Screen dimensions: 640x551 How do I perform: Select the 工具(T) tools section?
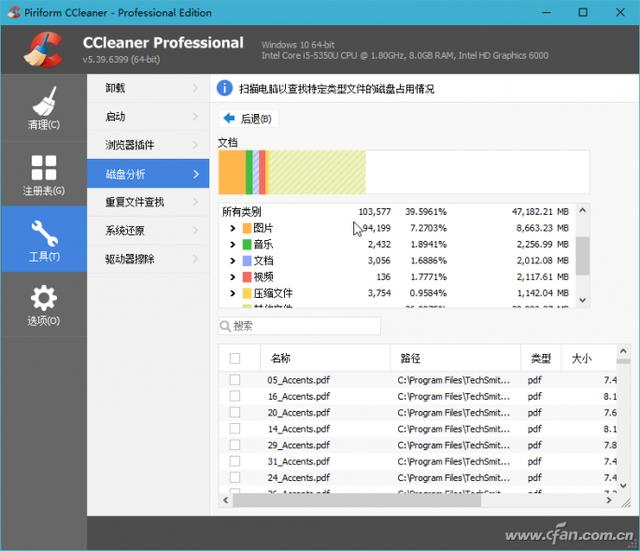[44, 240]
